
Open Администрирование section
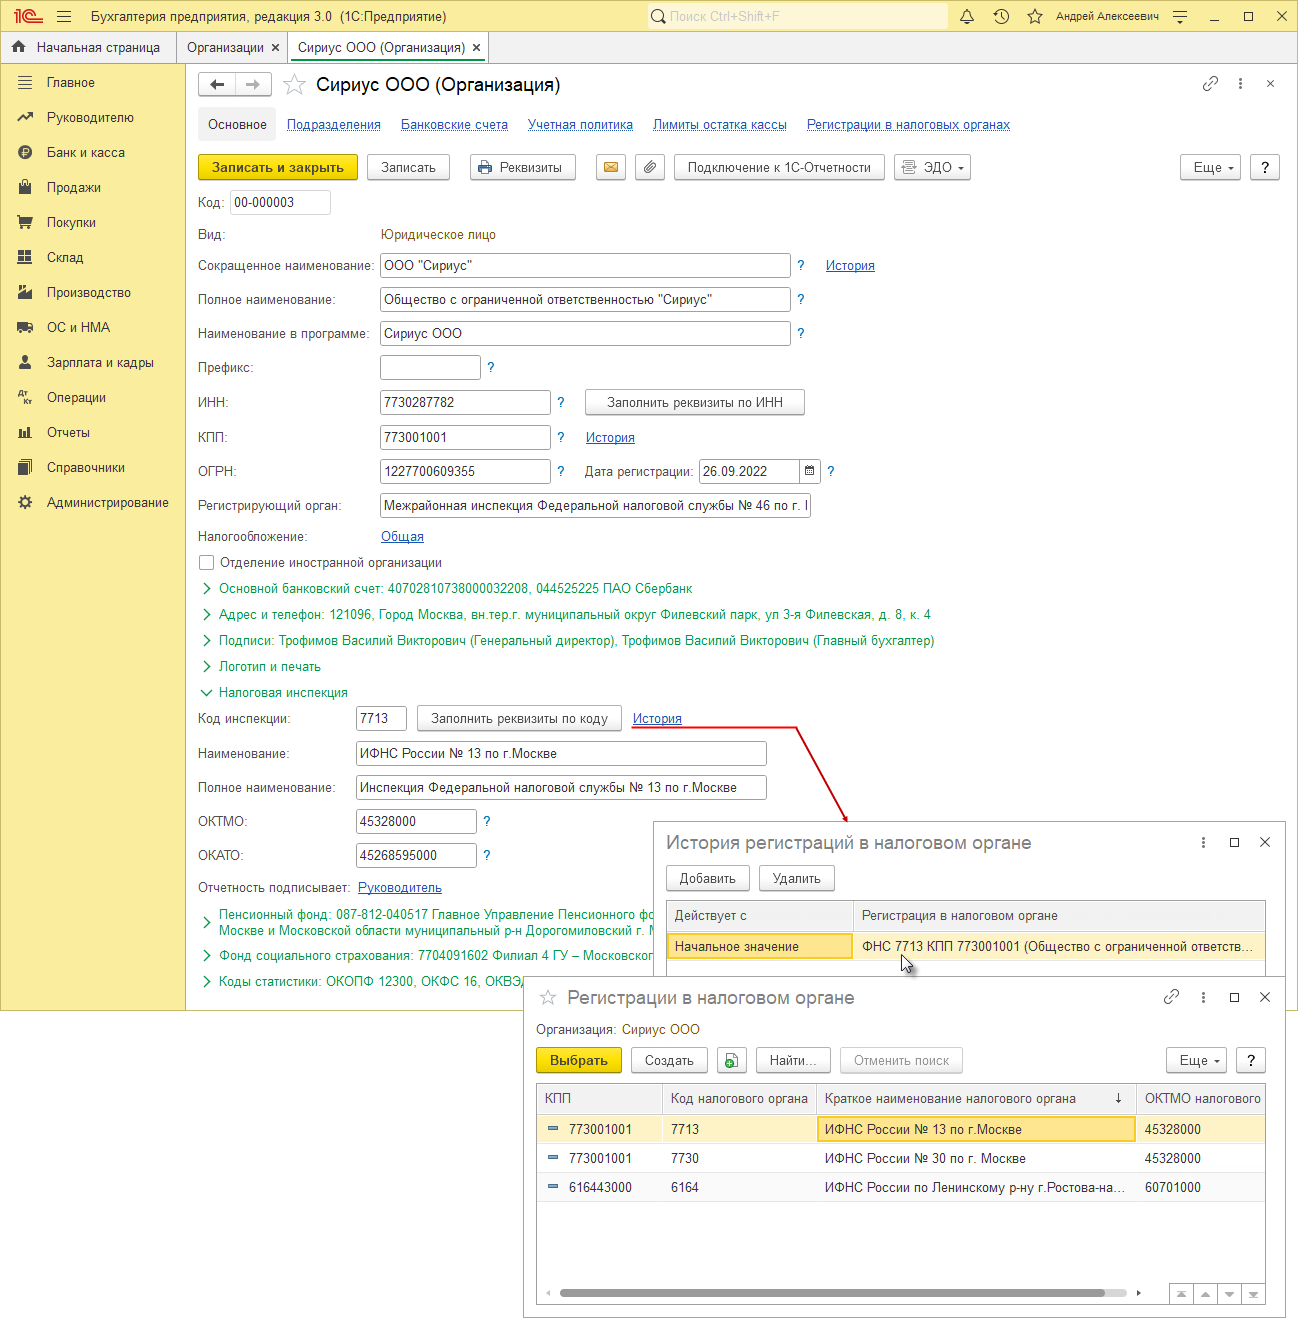[x=107, y=503]
